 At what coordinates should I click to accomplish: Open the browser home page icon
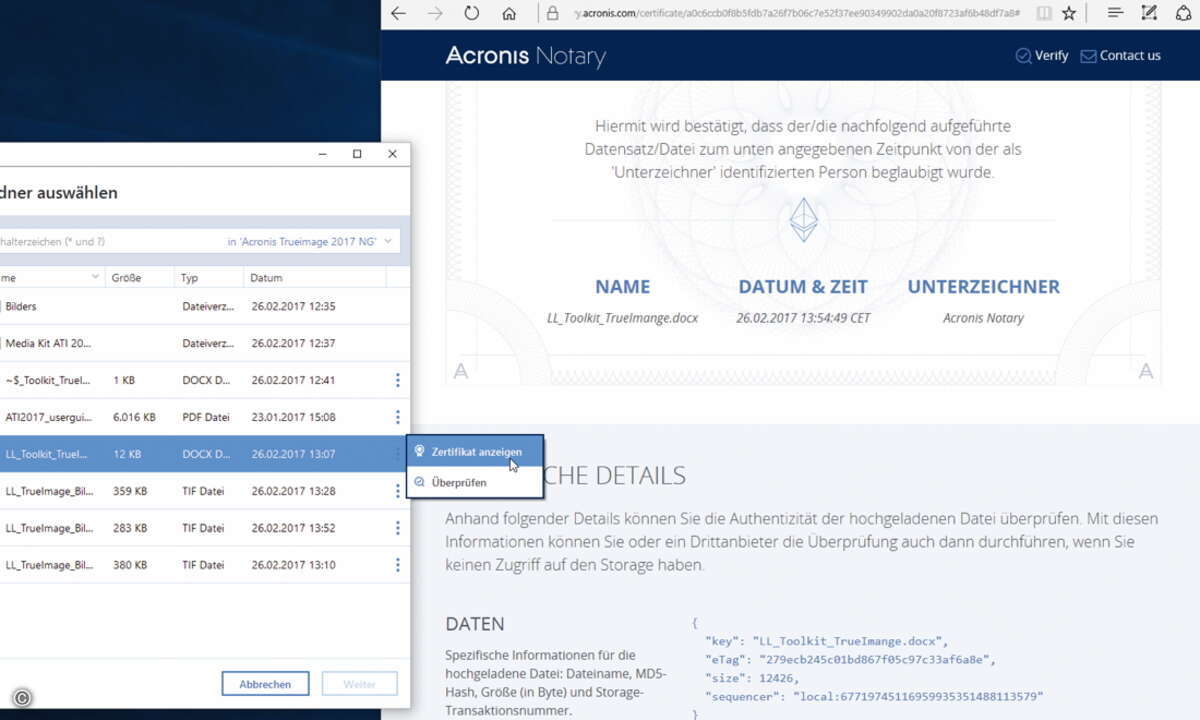click(509, 14)
